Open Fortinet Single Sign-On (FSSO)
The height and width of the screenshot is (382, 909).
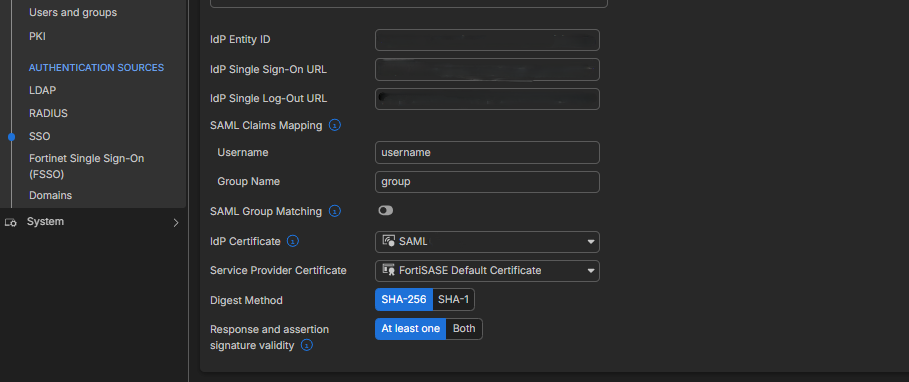click(x=86, y=166)
